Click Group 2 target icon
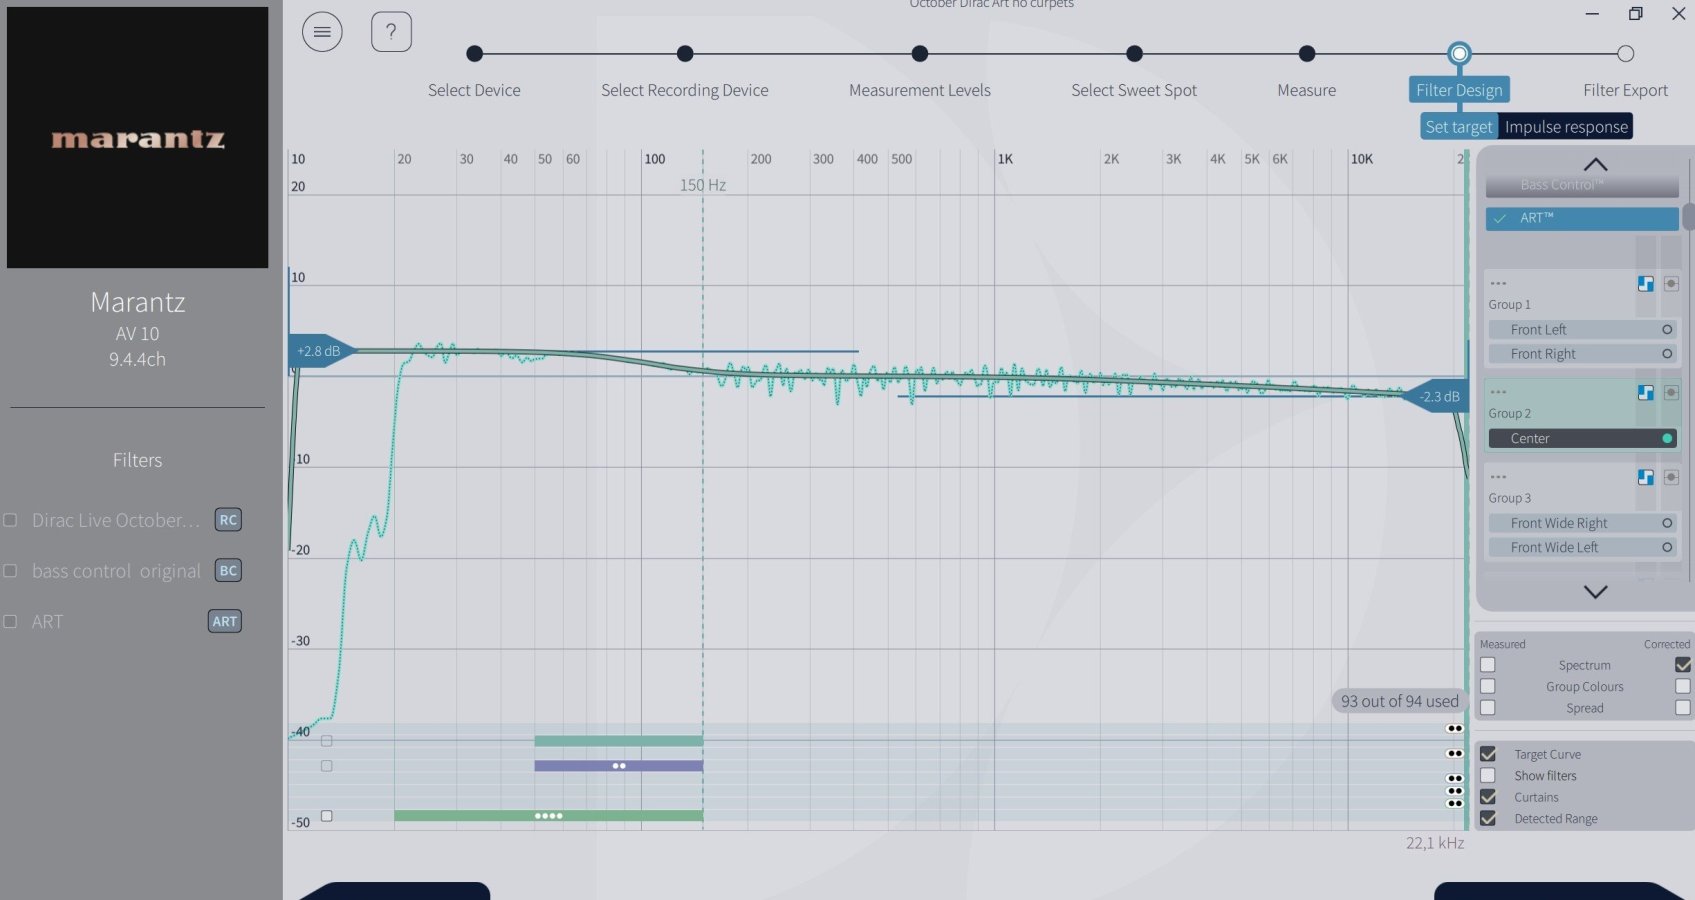Image resolution: width=1695 pixels, height=900 pixels. point(1671,393)
